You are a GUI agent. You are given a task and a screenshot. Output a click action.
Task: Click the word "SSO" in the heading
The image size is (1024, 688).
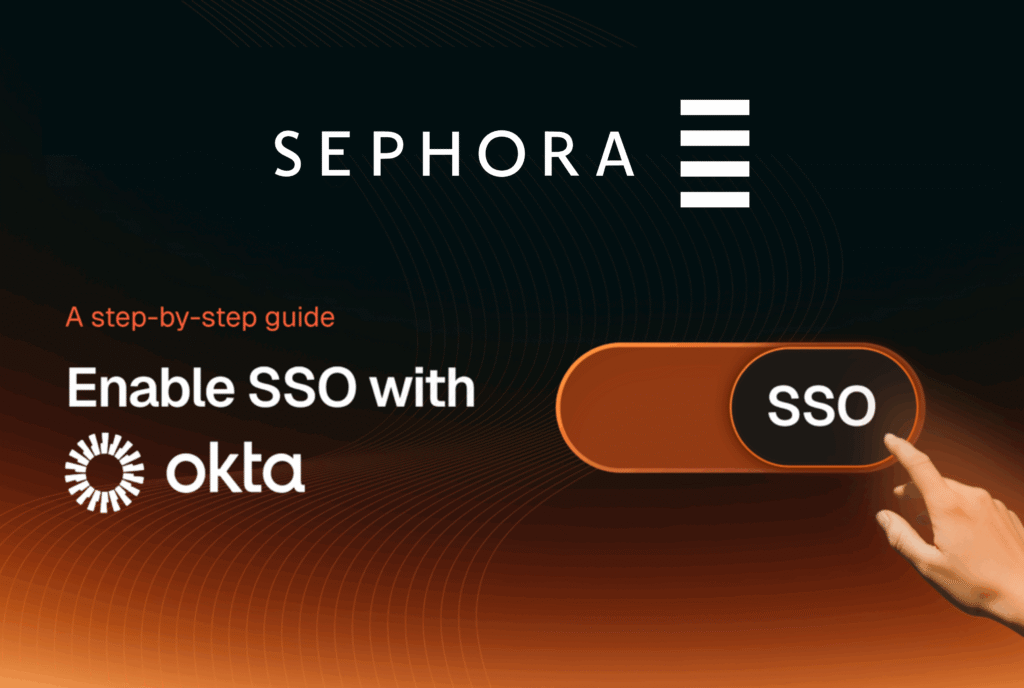289,387
